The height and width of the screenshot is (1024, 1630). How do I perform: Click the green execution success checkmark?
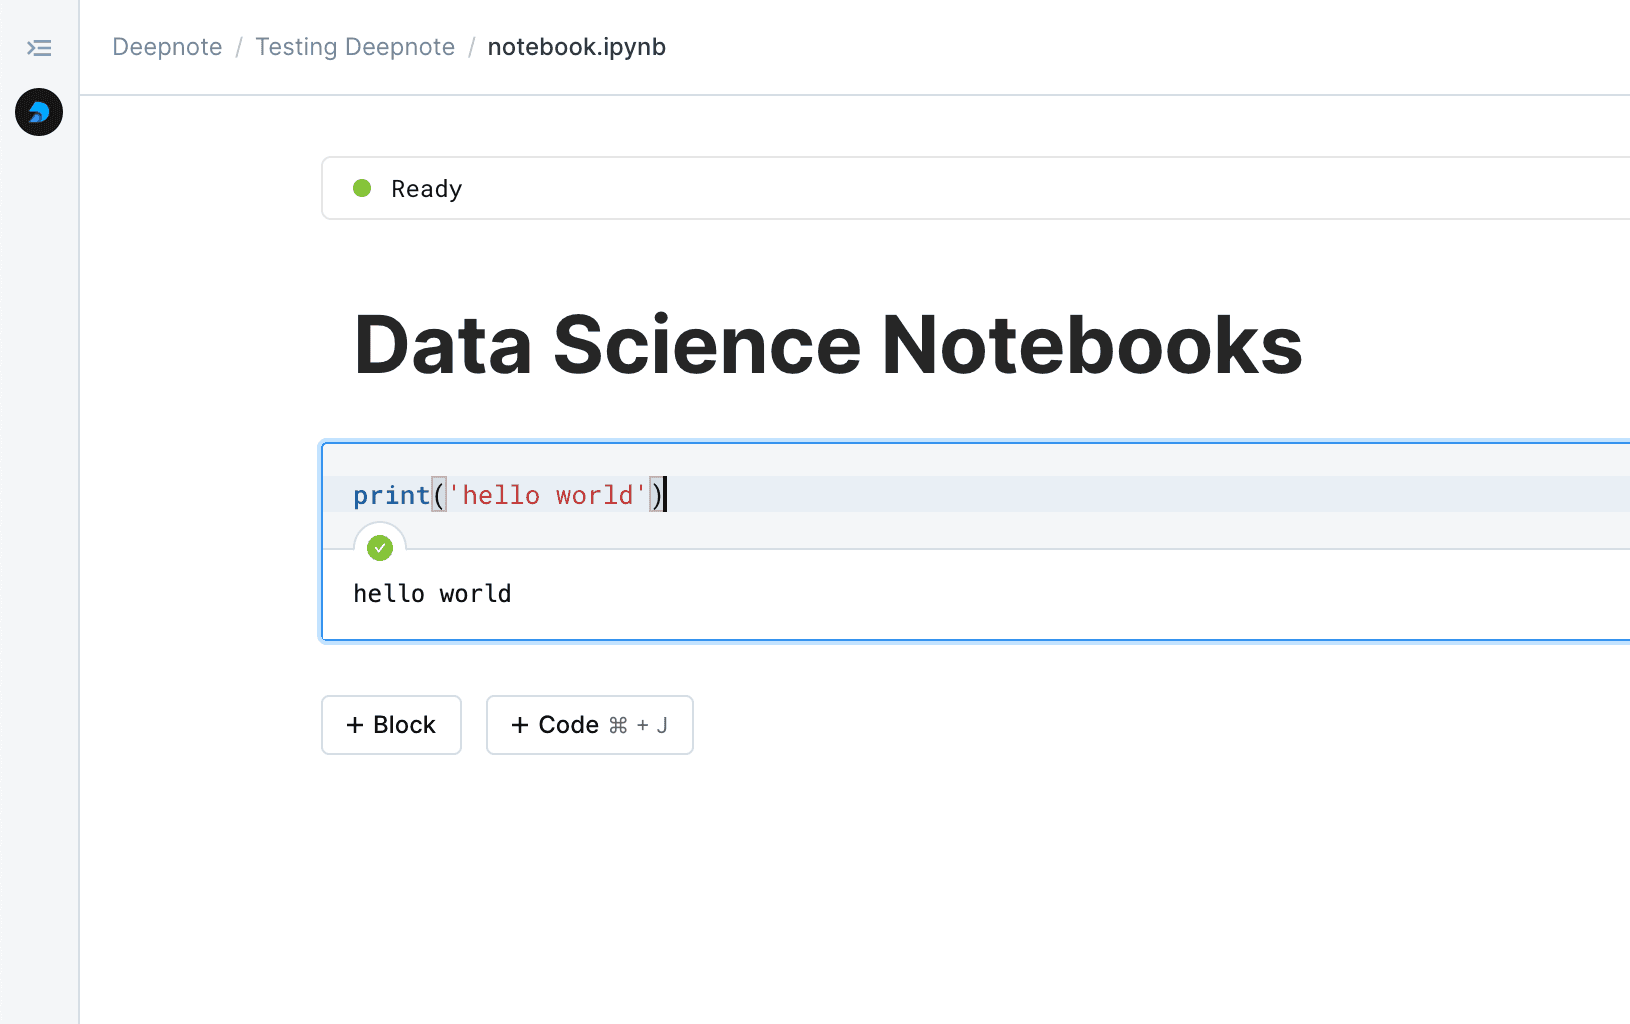coord(379,547)
